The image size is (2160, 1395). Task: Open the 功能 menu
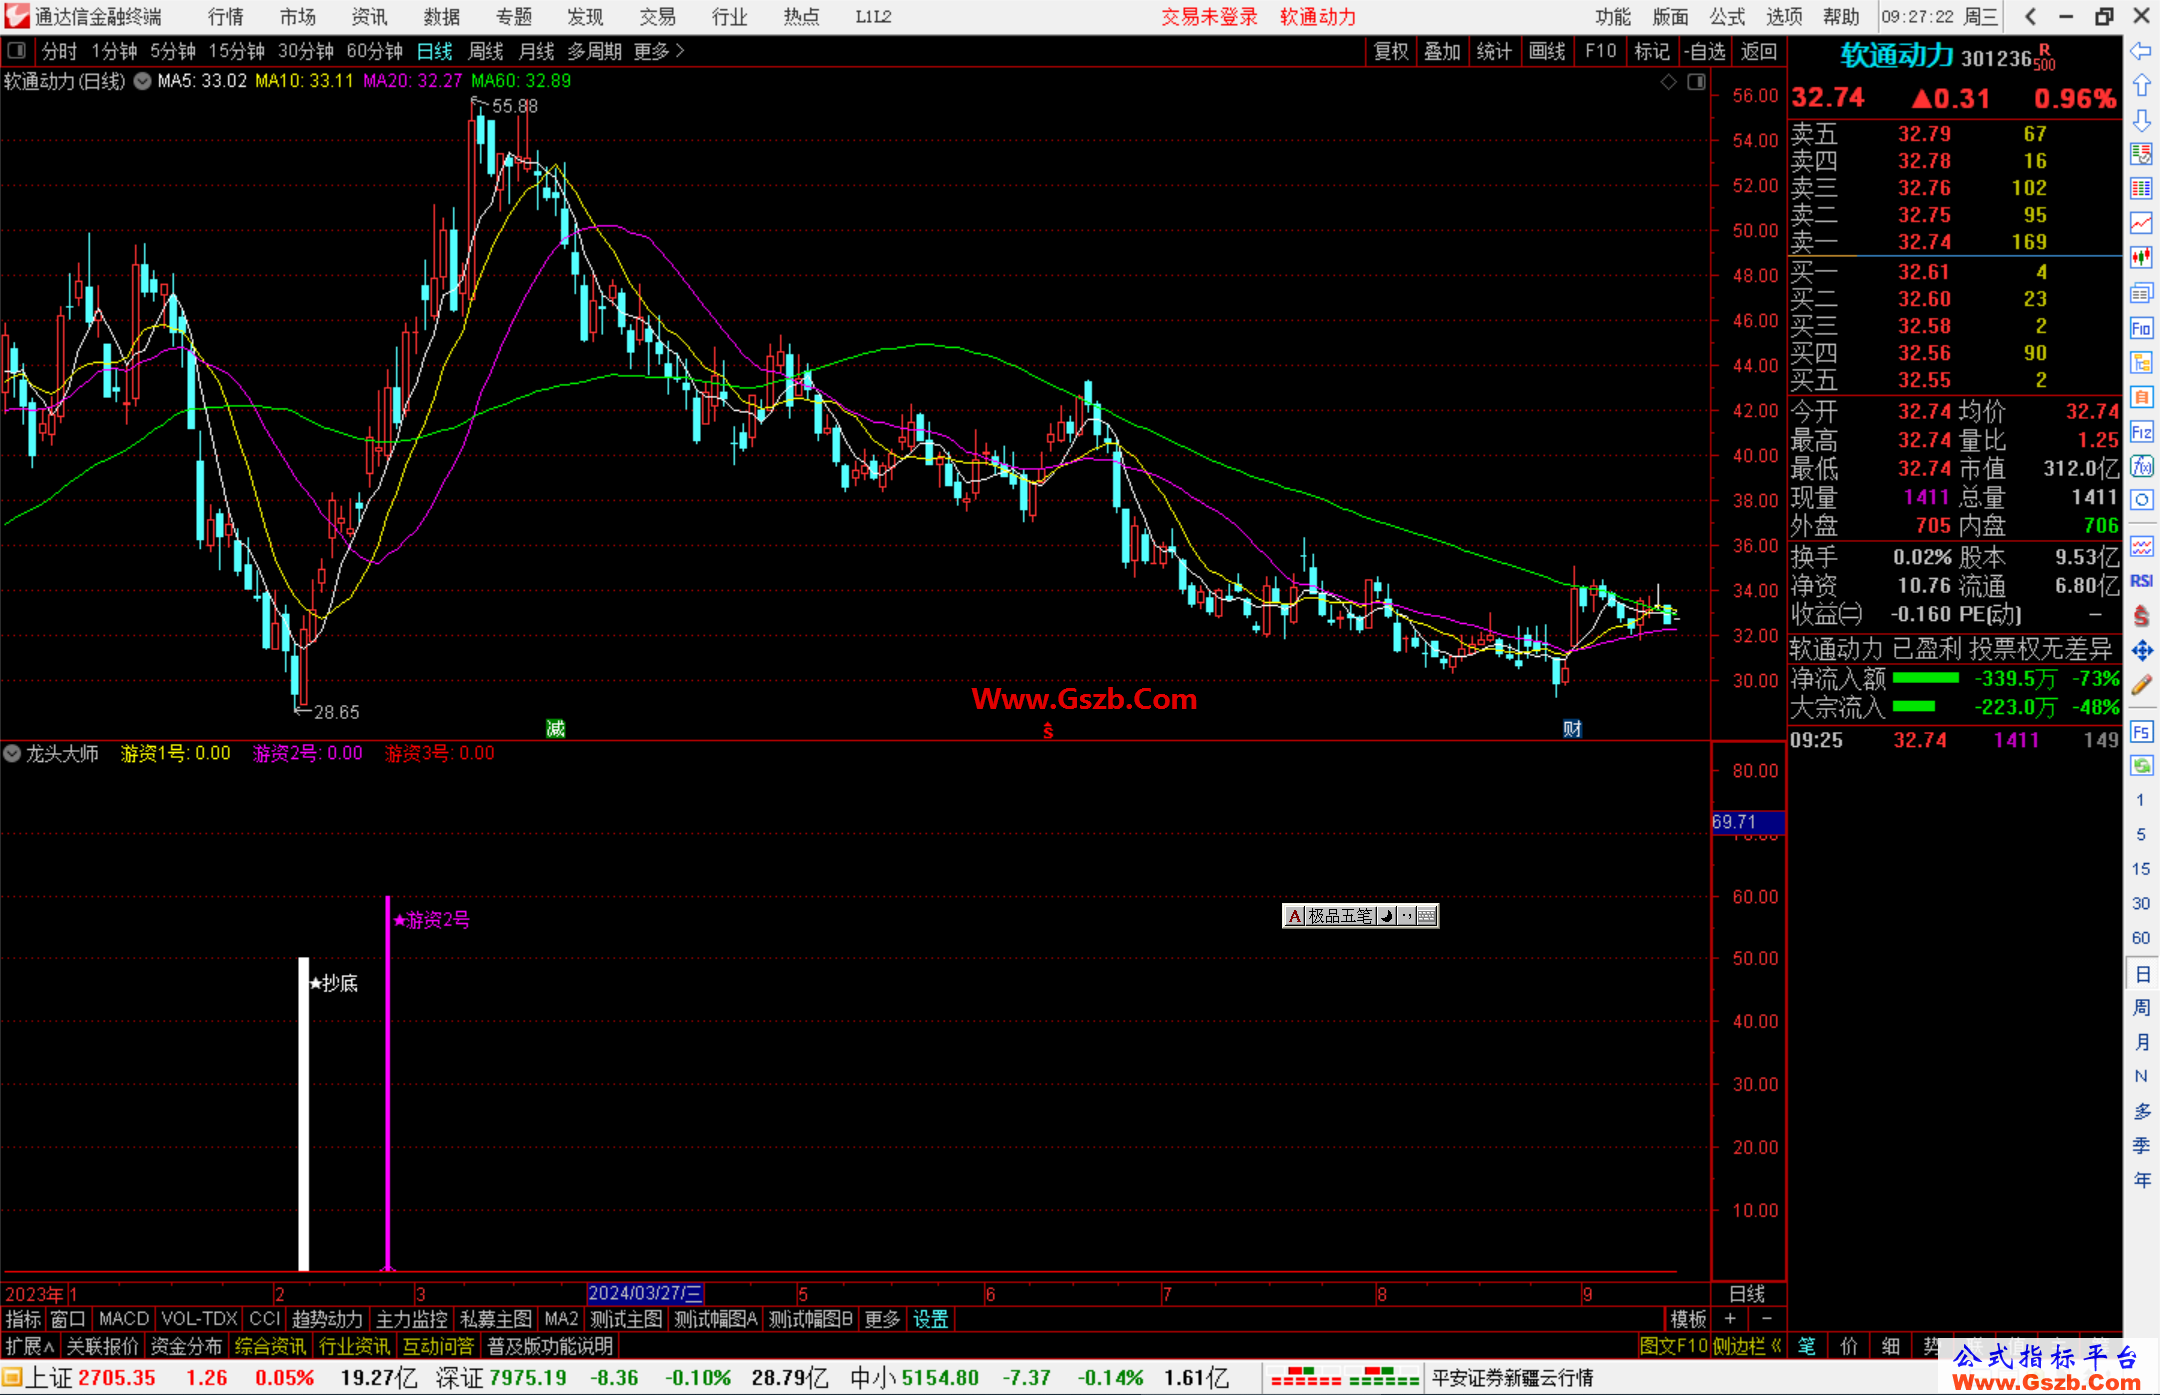(1613, 17)
